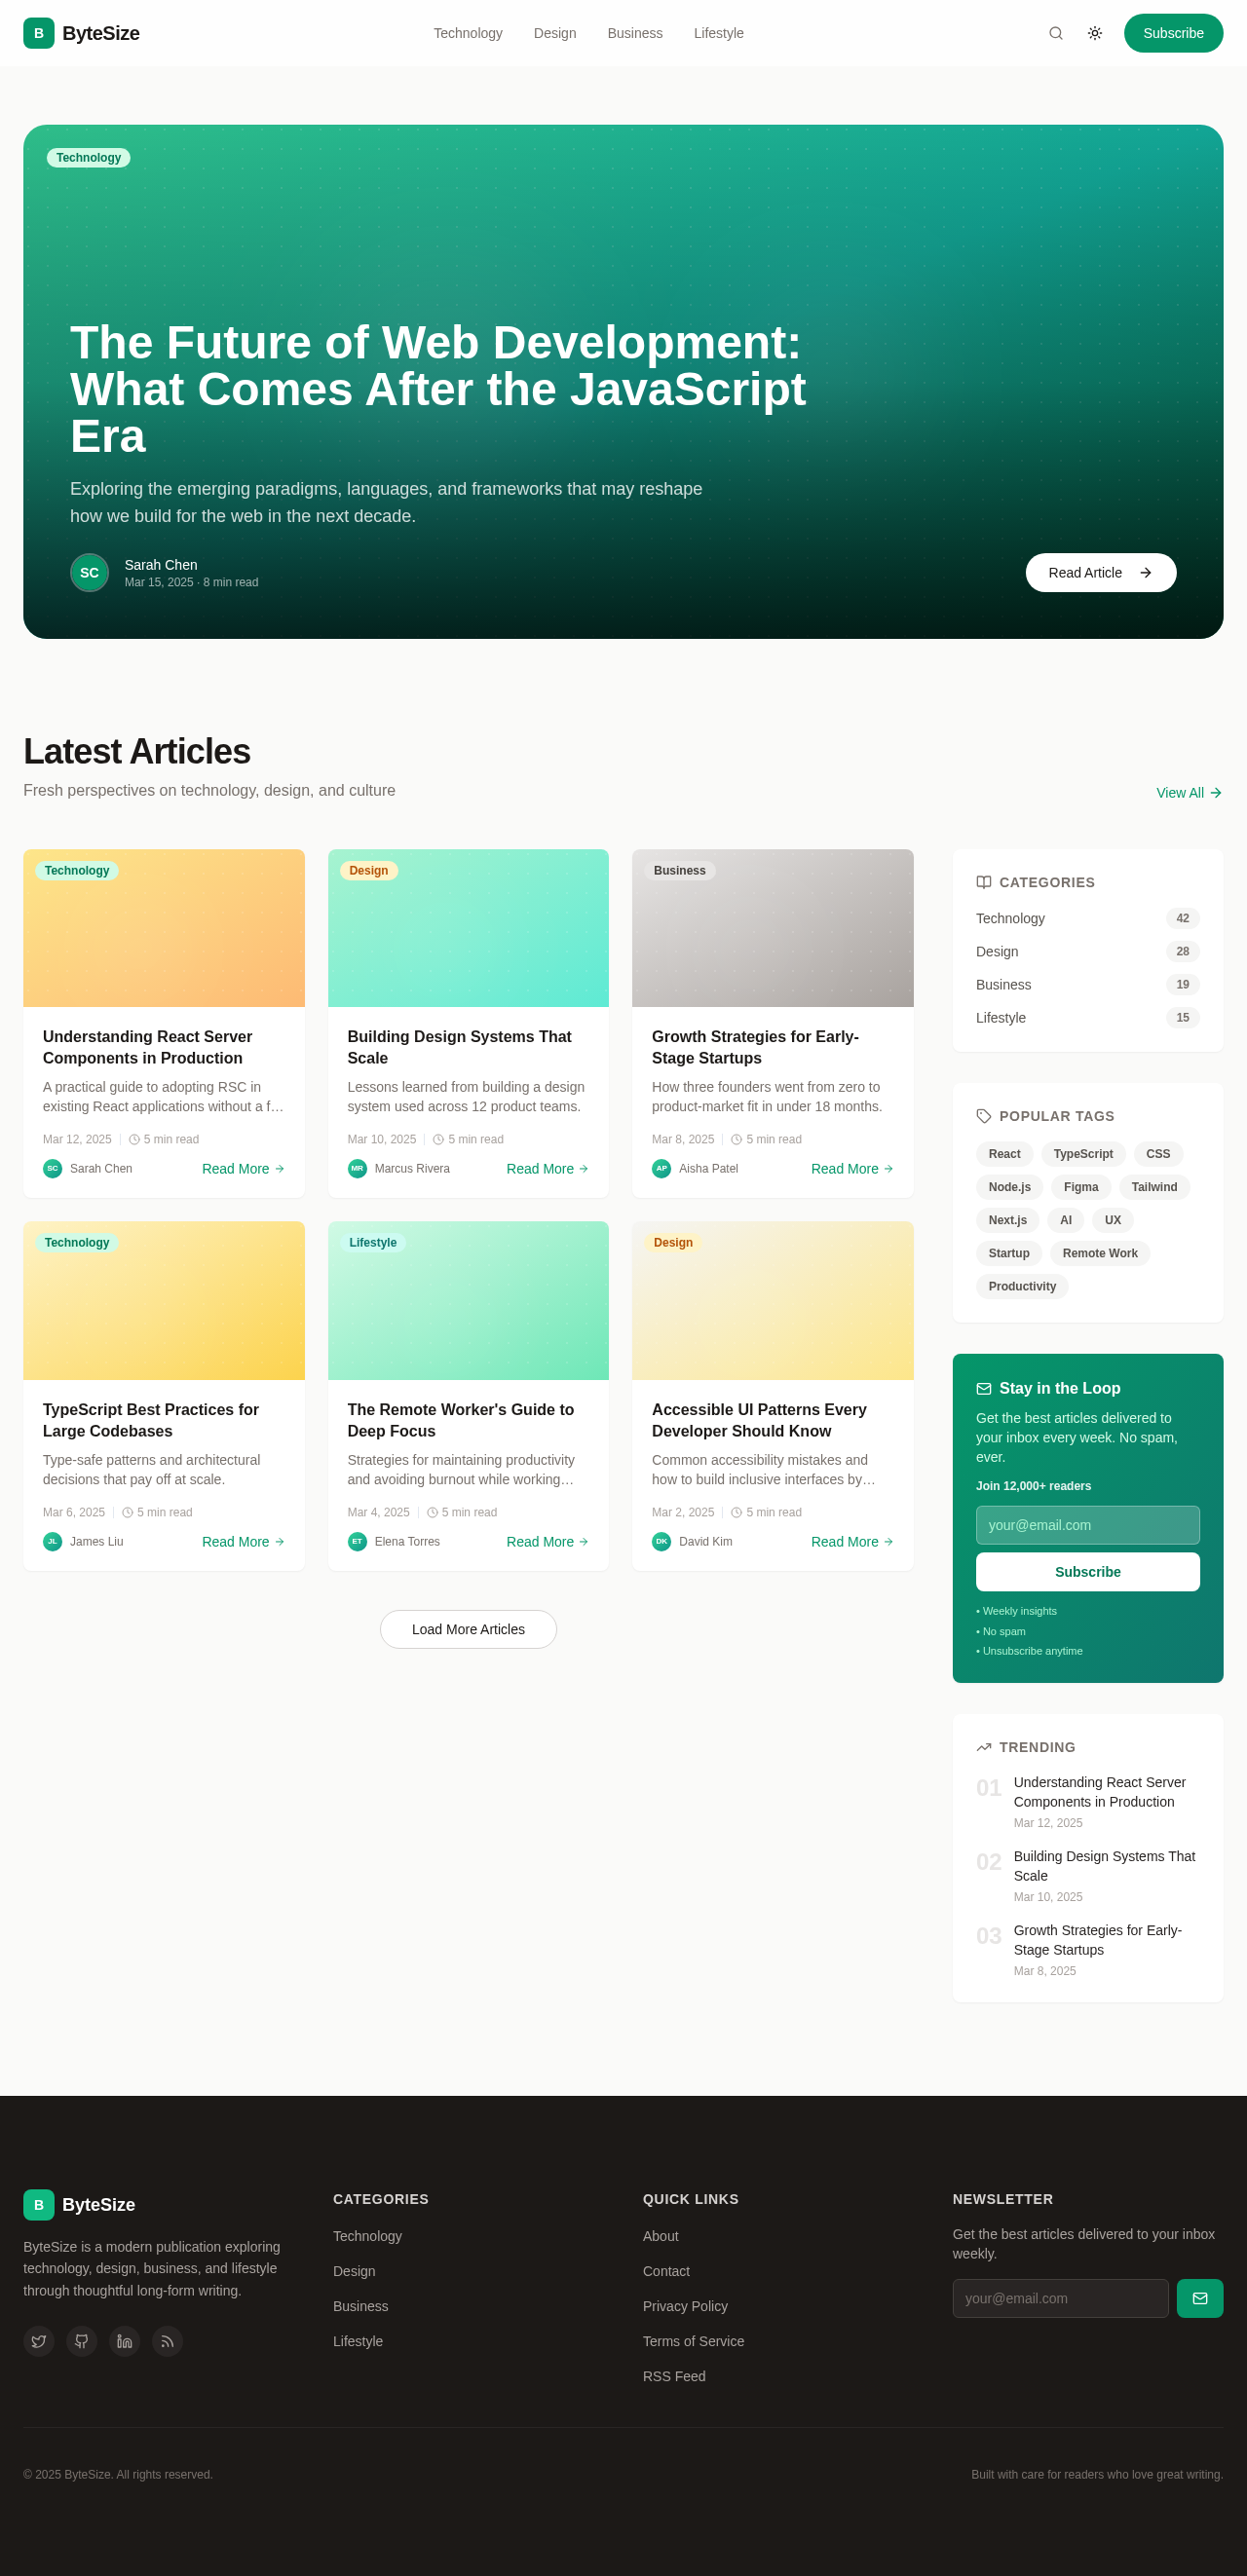This screenshot has height=2576, width=1247.
Task: Open Lifestyle in top navigation
Action: [x=718, y=33]
